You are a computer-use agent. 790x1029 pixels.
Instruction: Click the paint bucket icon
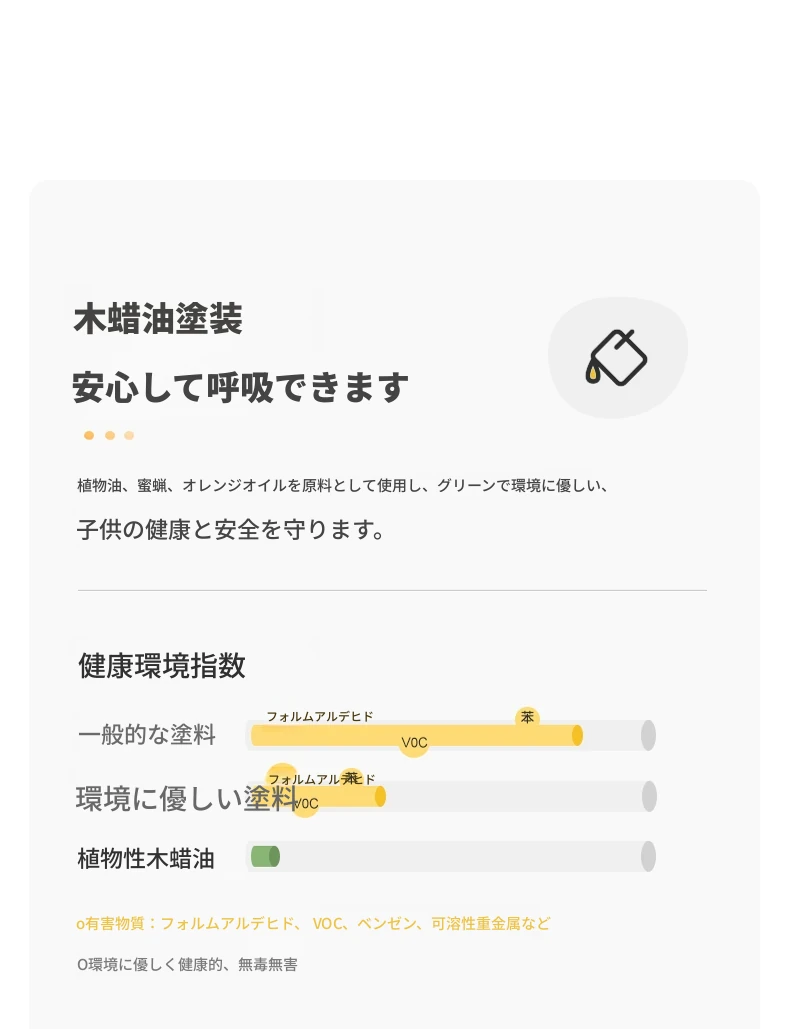point(616,358)
